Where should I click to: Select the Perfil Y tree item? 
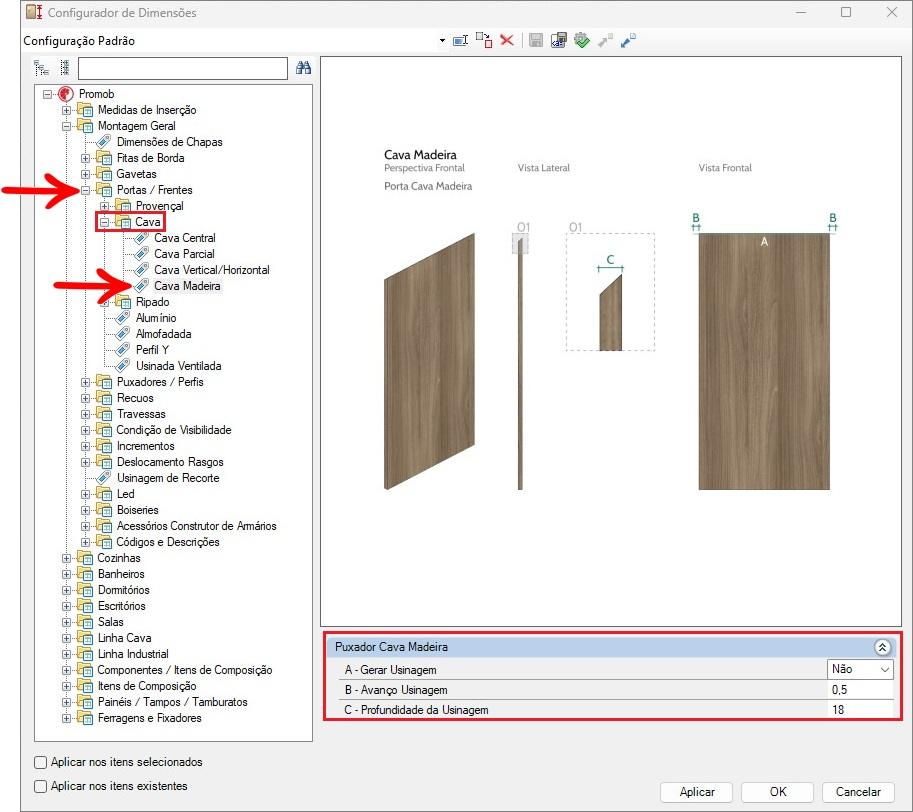point(151,350)
